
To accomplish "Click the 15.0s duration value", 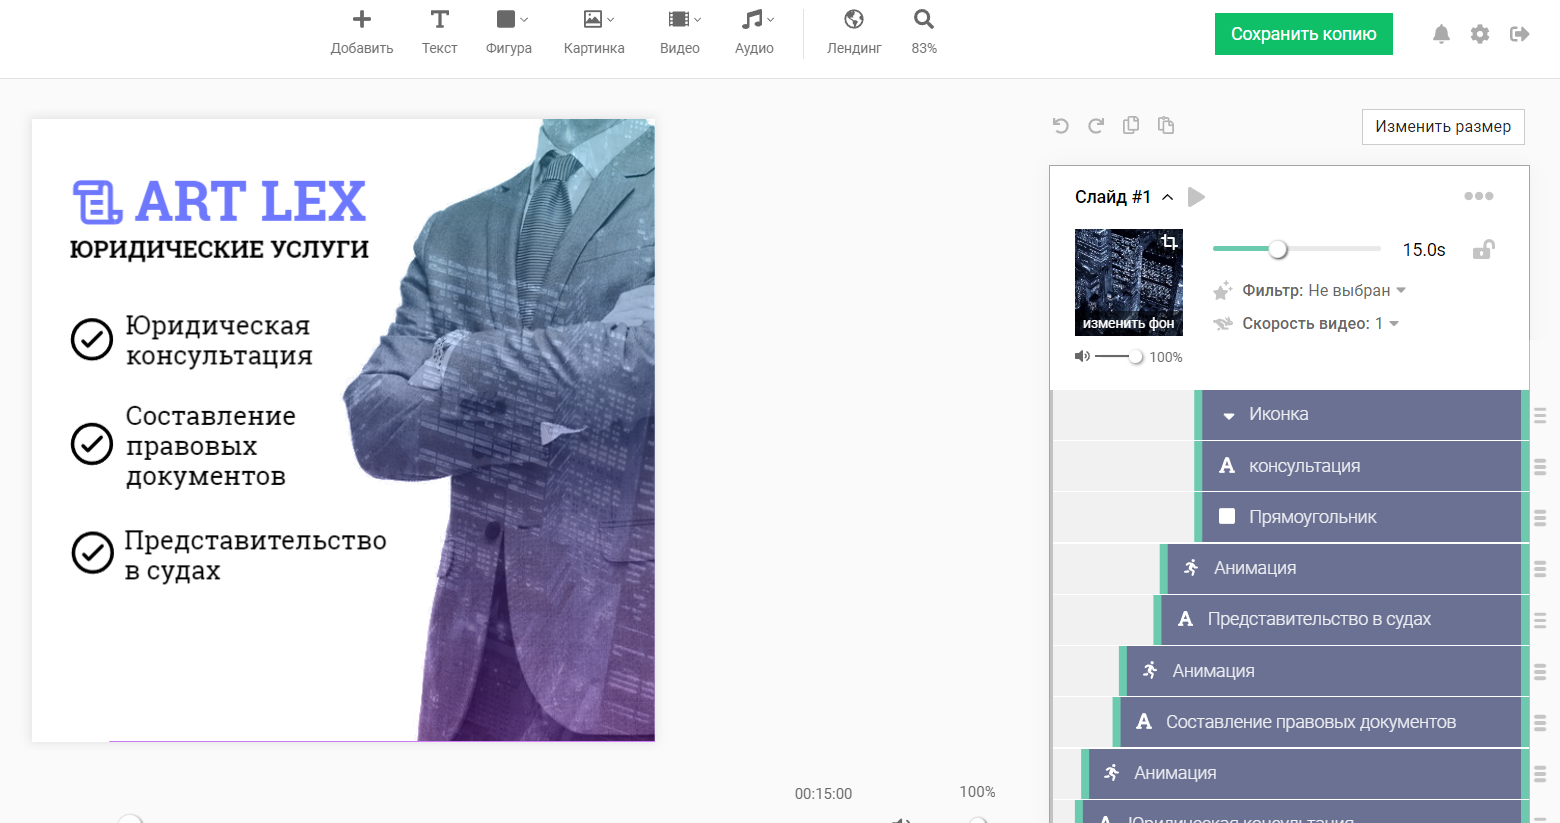I will coord(1424,250).
